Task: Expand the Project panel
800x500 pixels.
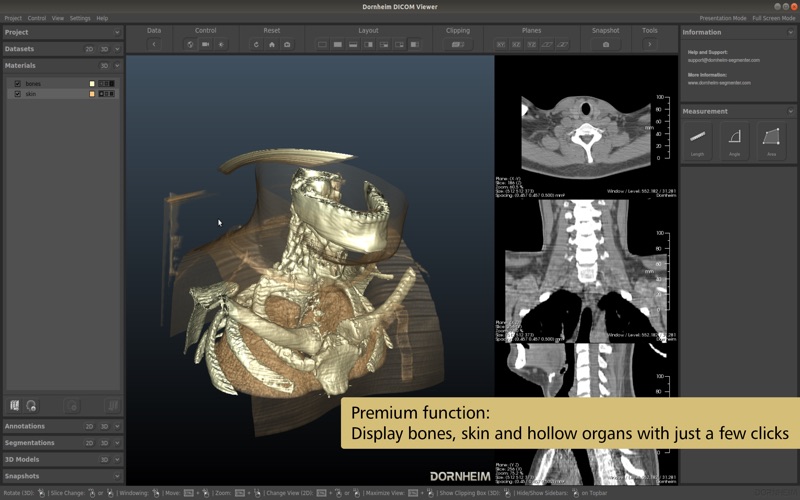Action: tap(117, 32)
